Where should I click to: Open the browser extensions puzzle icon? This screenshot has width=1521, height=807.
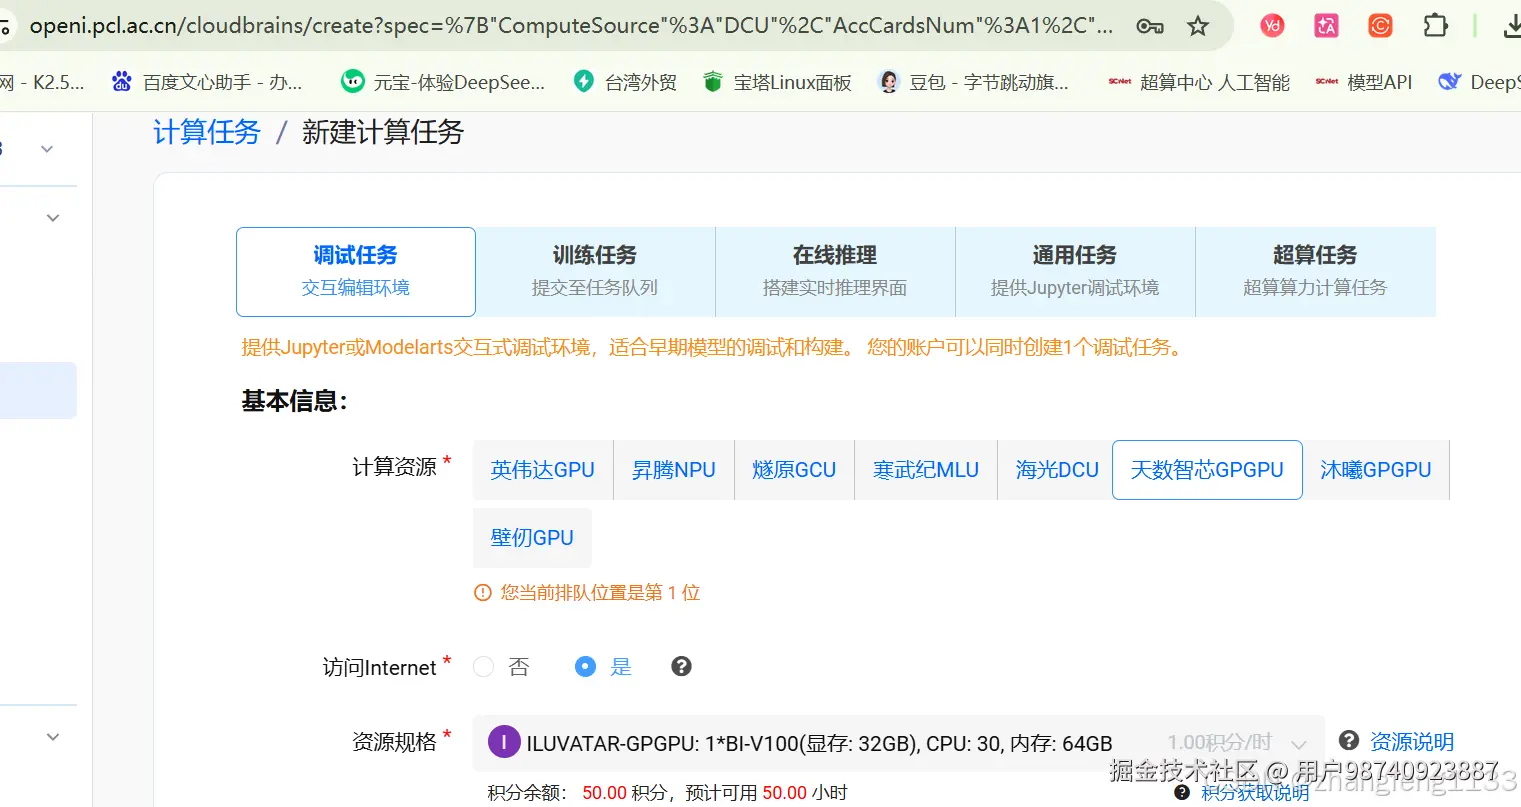coord(1435,26)
